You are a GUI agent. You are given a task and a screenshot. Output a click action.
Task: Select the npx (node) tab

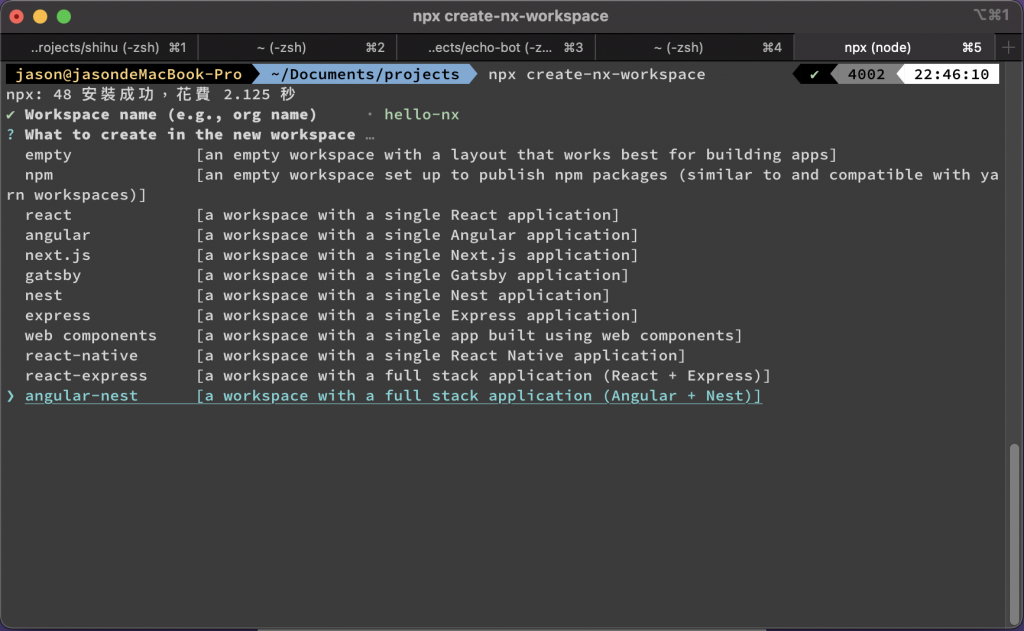pos(893,48)
